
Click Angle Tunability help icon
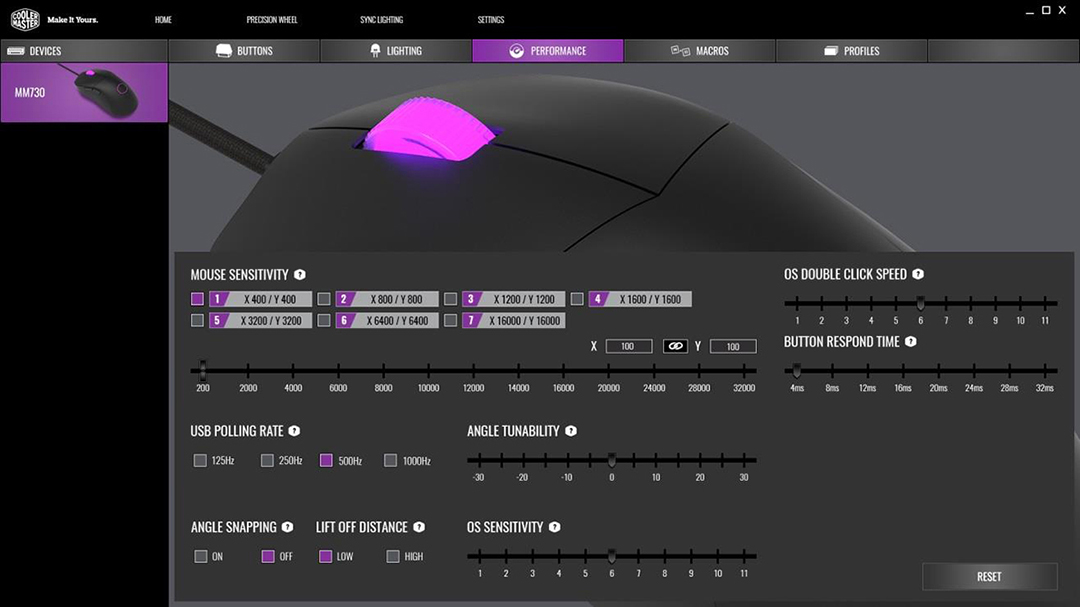point(571,431)
